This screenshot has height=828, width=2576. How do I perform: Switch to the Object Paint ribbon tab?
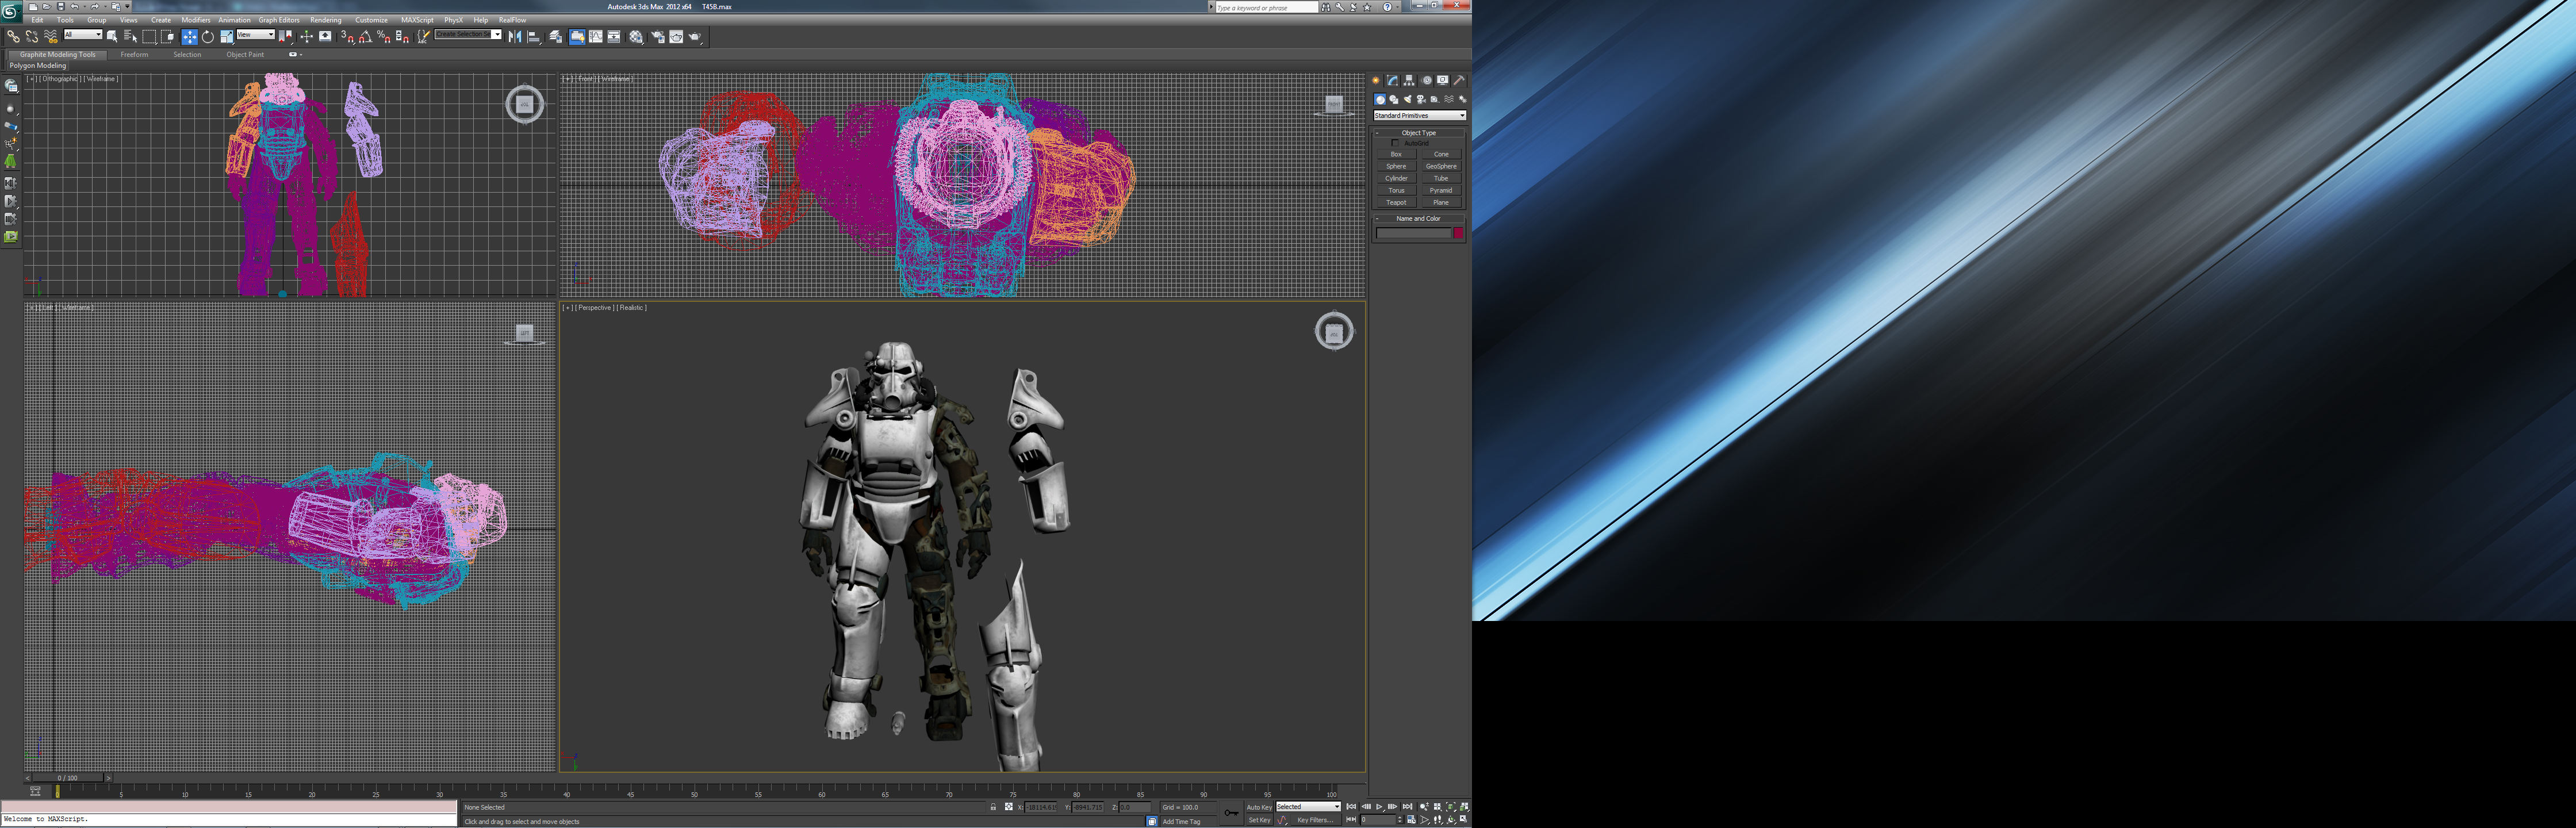pos(245,55)
